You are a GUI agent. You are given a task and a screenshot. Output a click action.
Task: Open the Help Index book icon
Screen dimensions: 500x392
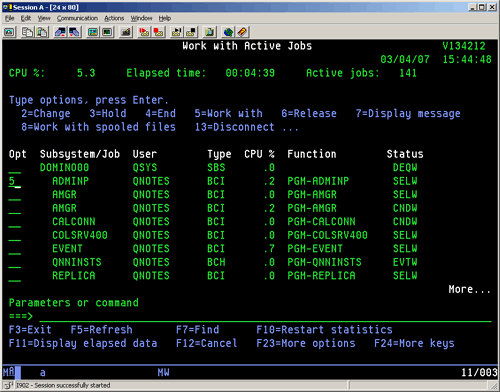243,32
